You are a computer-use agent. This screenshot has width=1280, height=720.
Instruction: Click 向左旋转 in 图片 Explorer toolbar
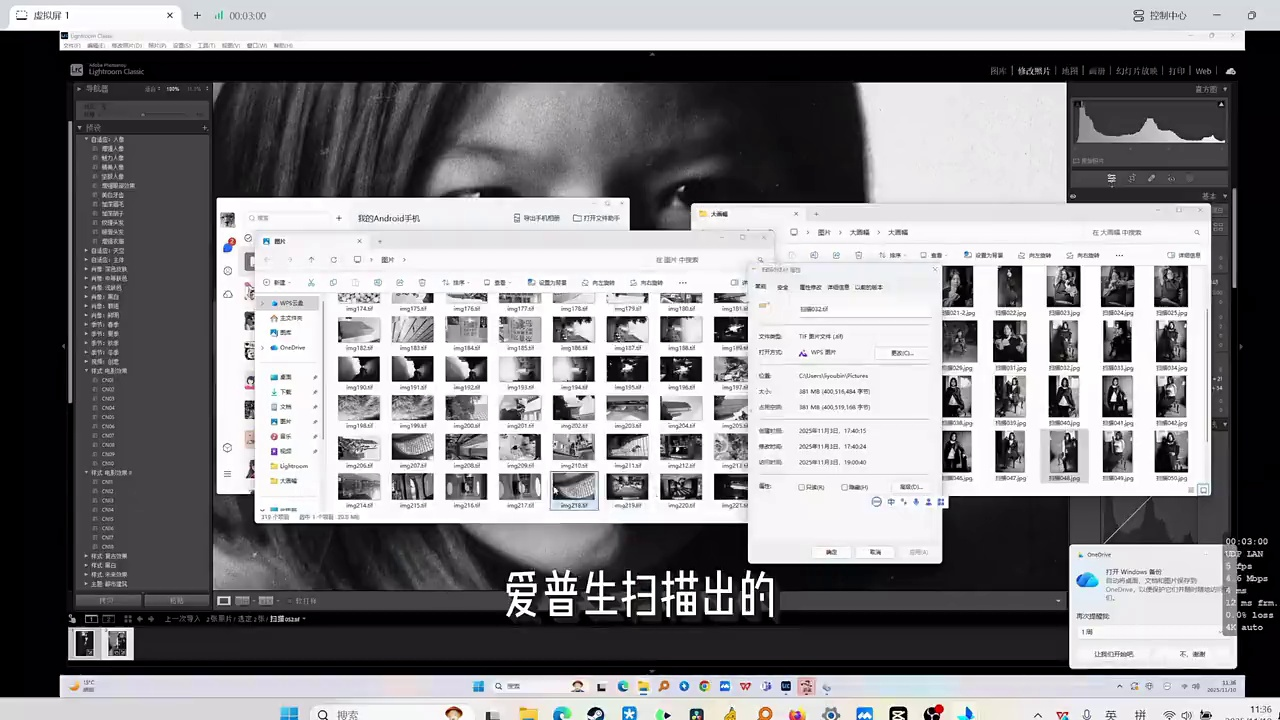tap(599, 283)
